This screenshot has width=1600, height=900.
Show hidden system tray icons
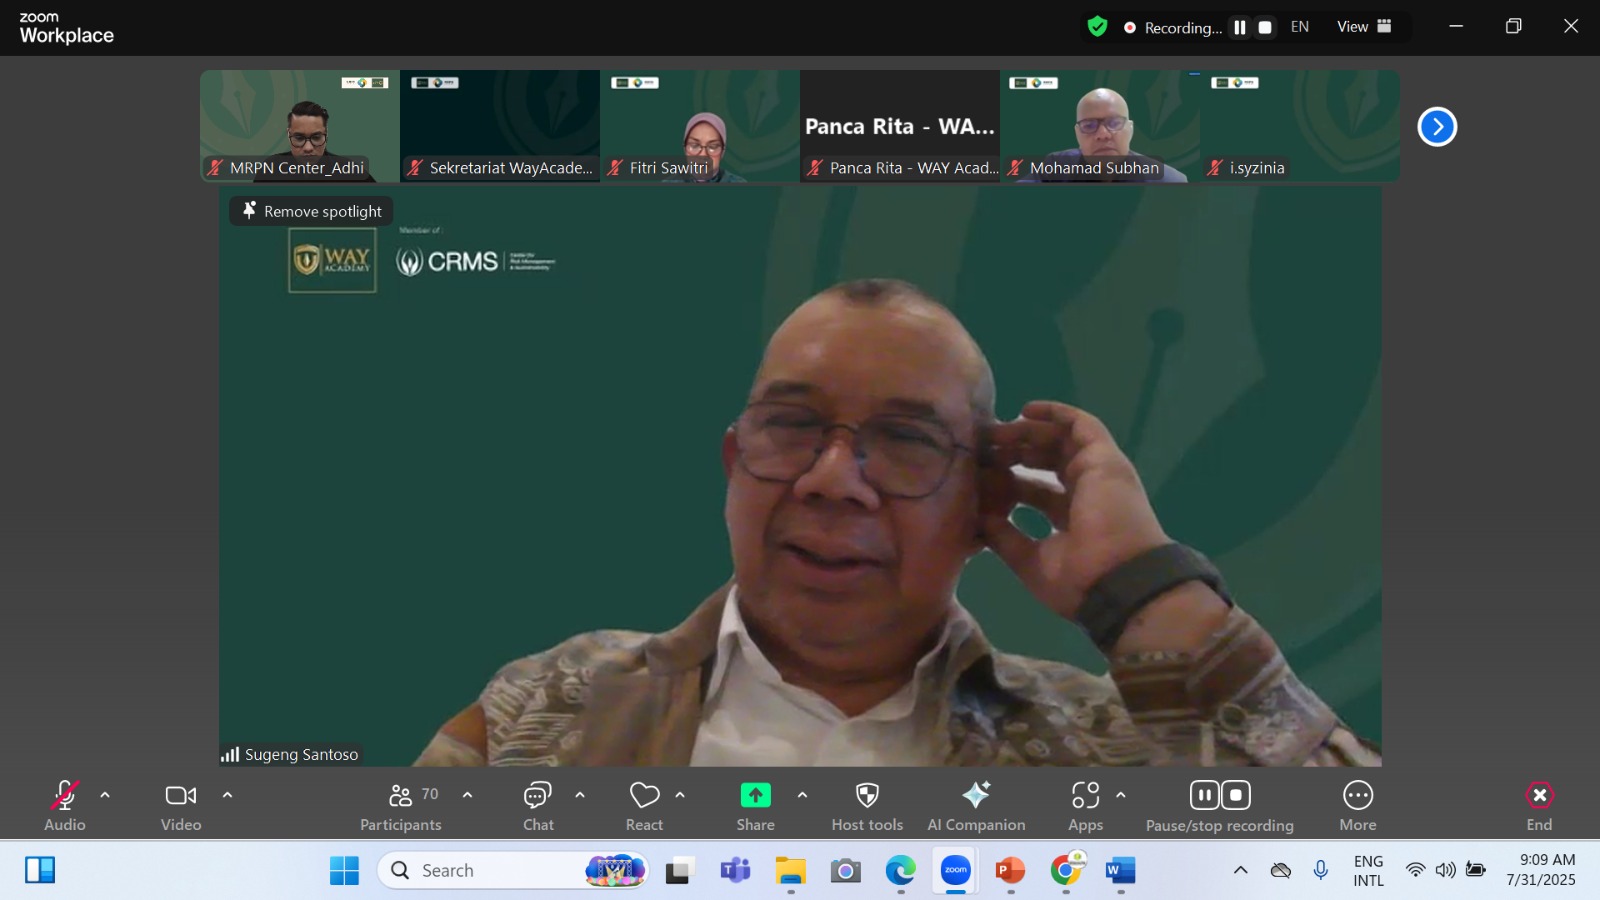tap(1241, 870)
